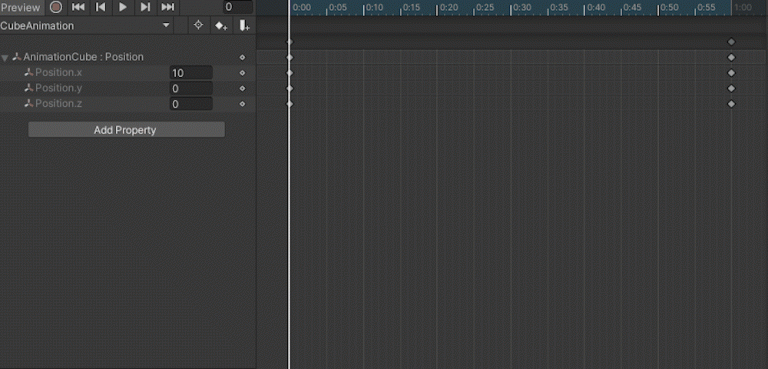Click the Add Property button
The image size is (768, 369).
126,130
